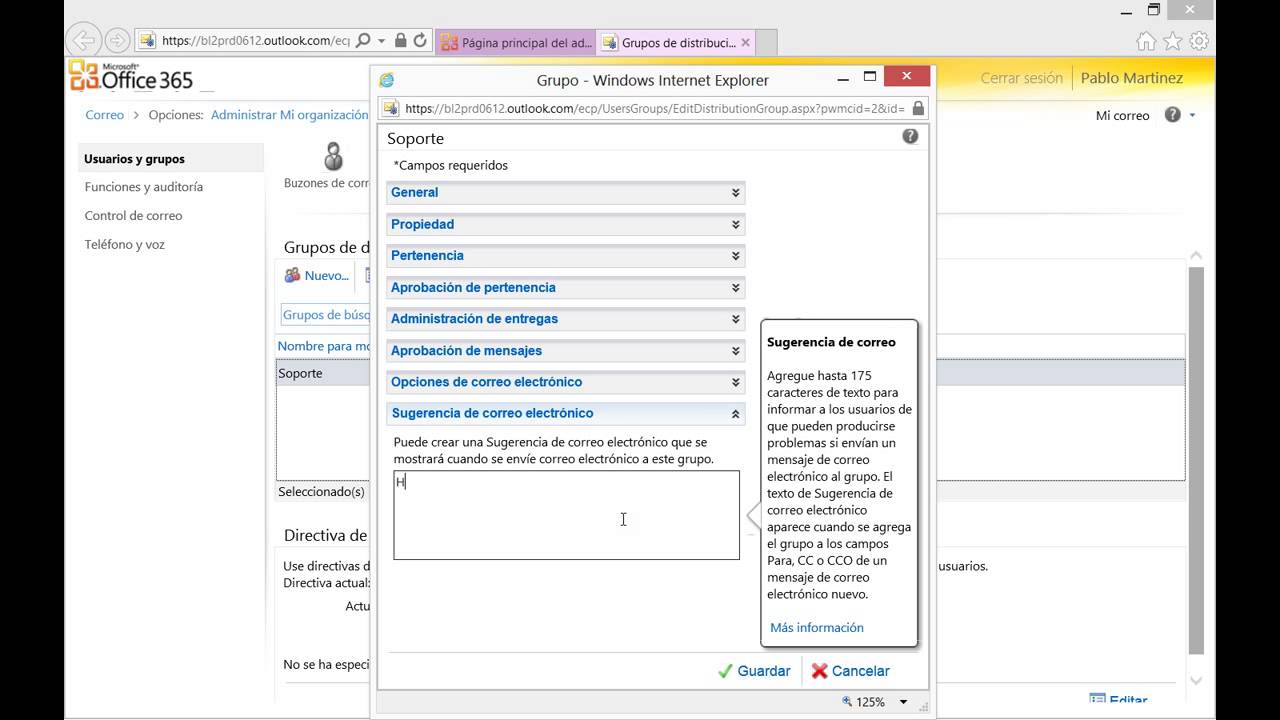Click the Grupos de búsqueda search field

tap(325, 315)
